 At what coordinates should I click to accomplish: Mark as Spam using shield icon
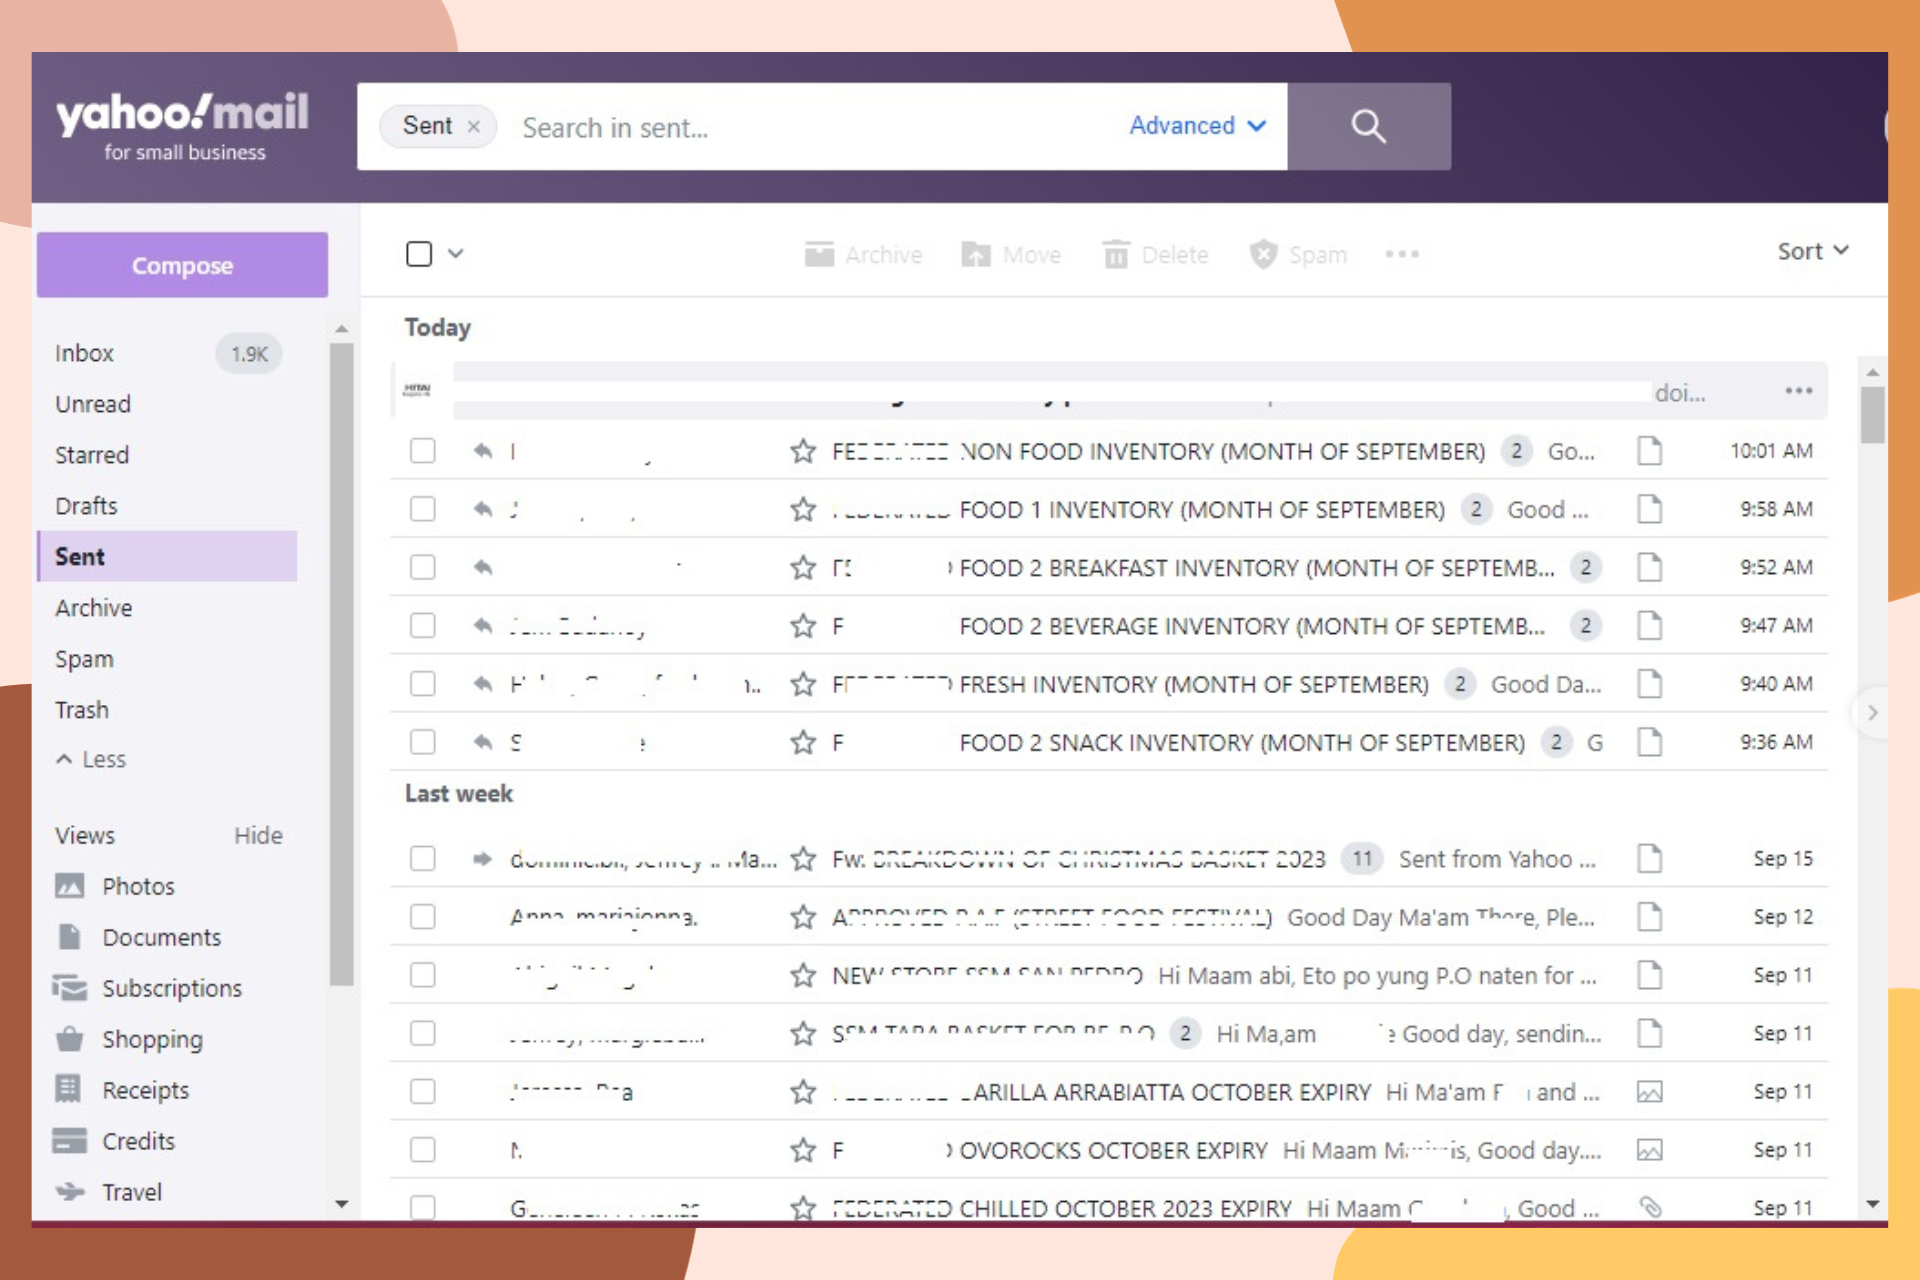(x=1263, y=255)
